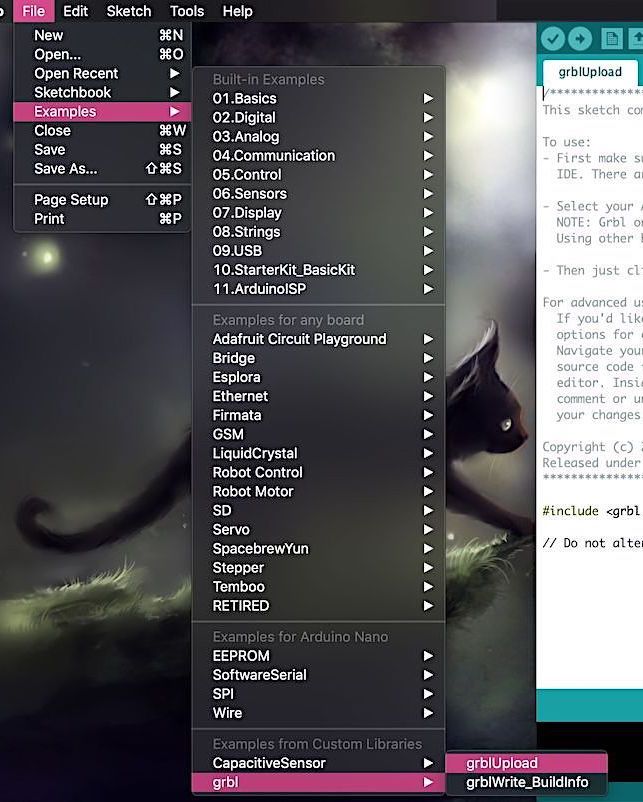
Task: Expand the 04.Communication examples submenu
Action: (x=318, y=155)
